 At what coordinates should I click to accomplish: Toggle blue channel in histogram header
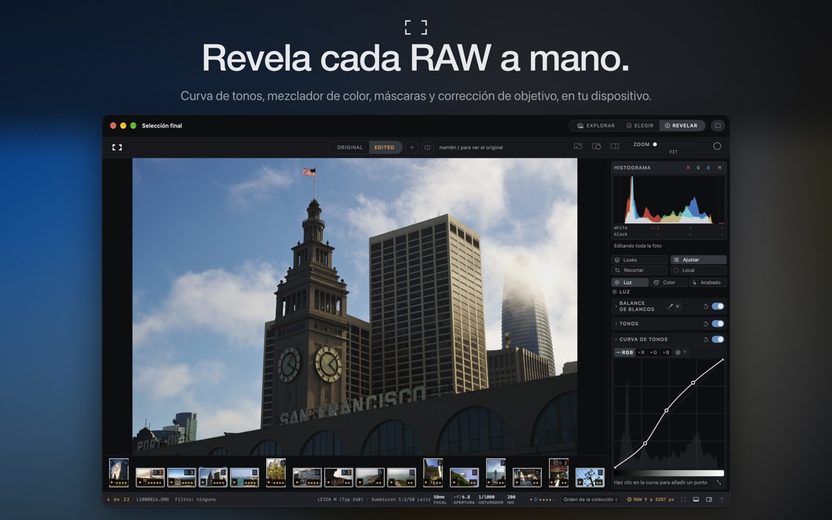[708, 168]
